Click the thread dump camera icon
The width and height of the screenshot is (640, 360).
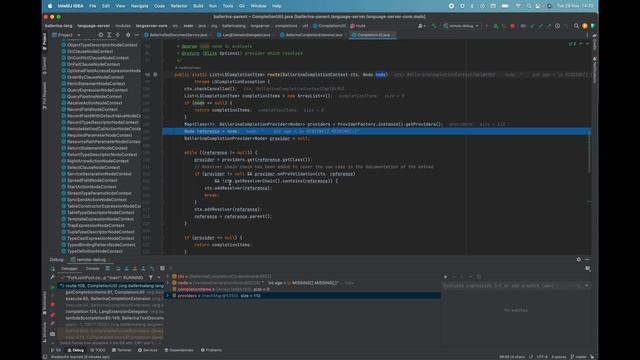pos(52,334)
